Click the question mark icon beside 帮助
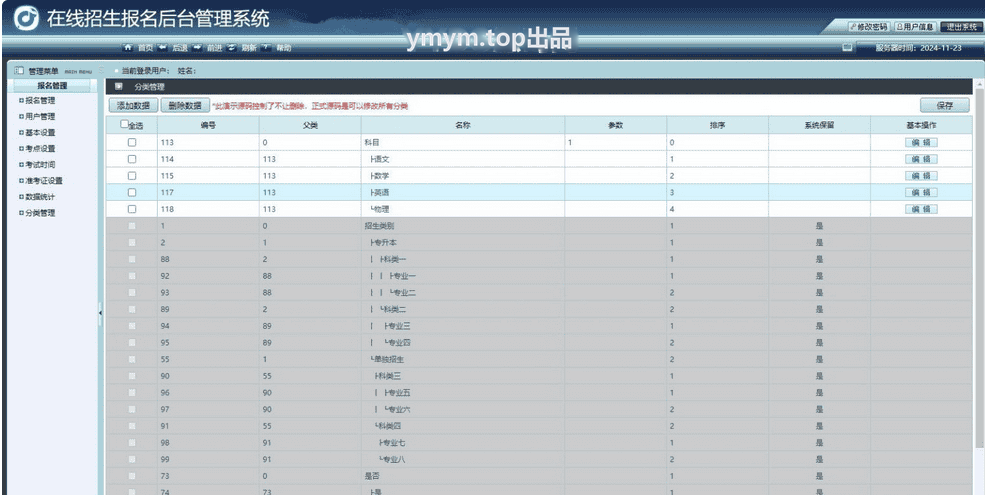The image size is (985, 495). click(266, 47)
